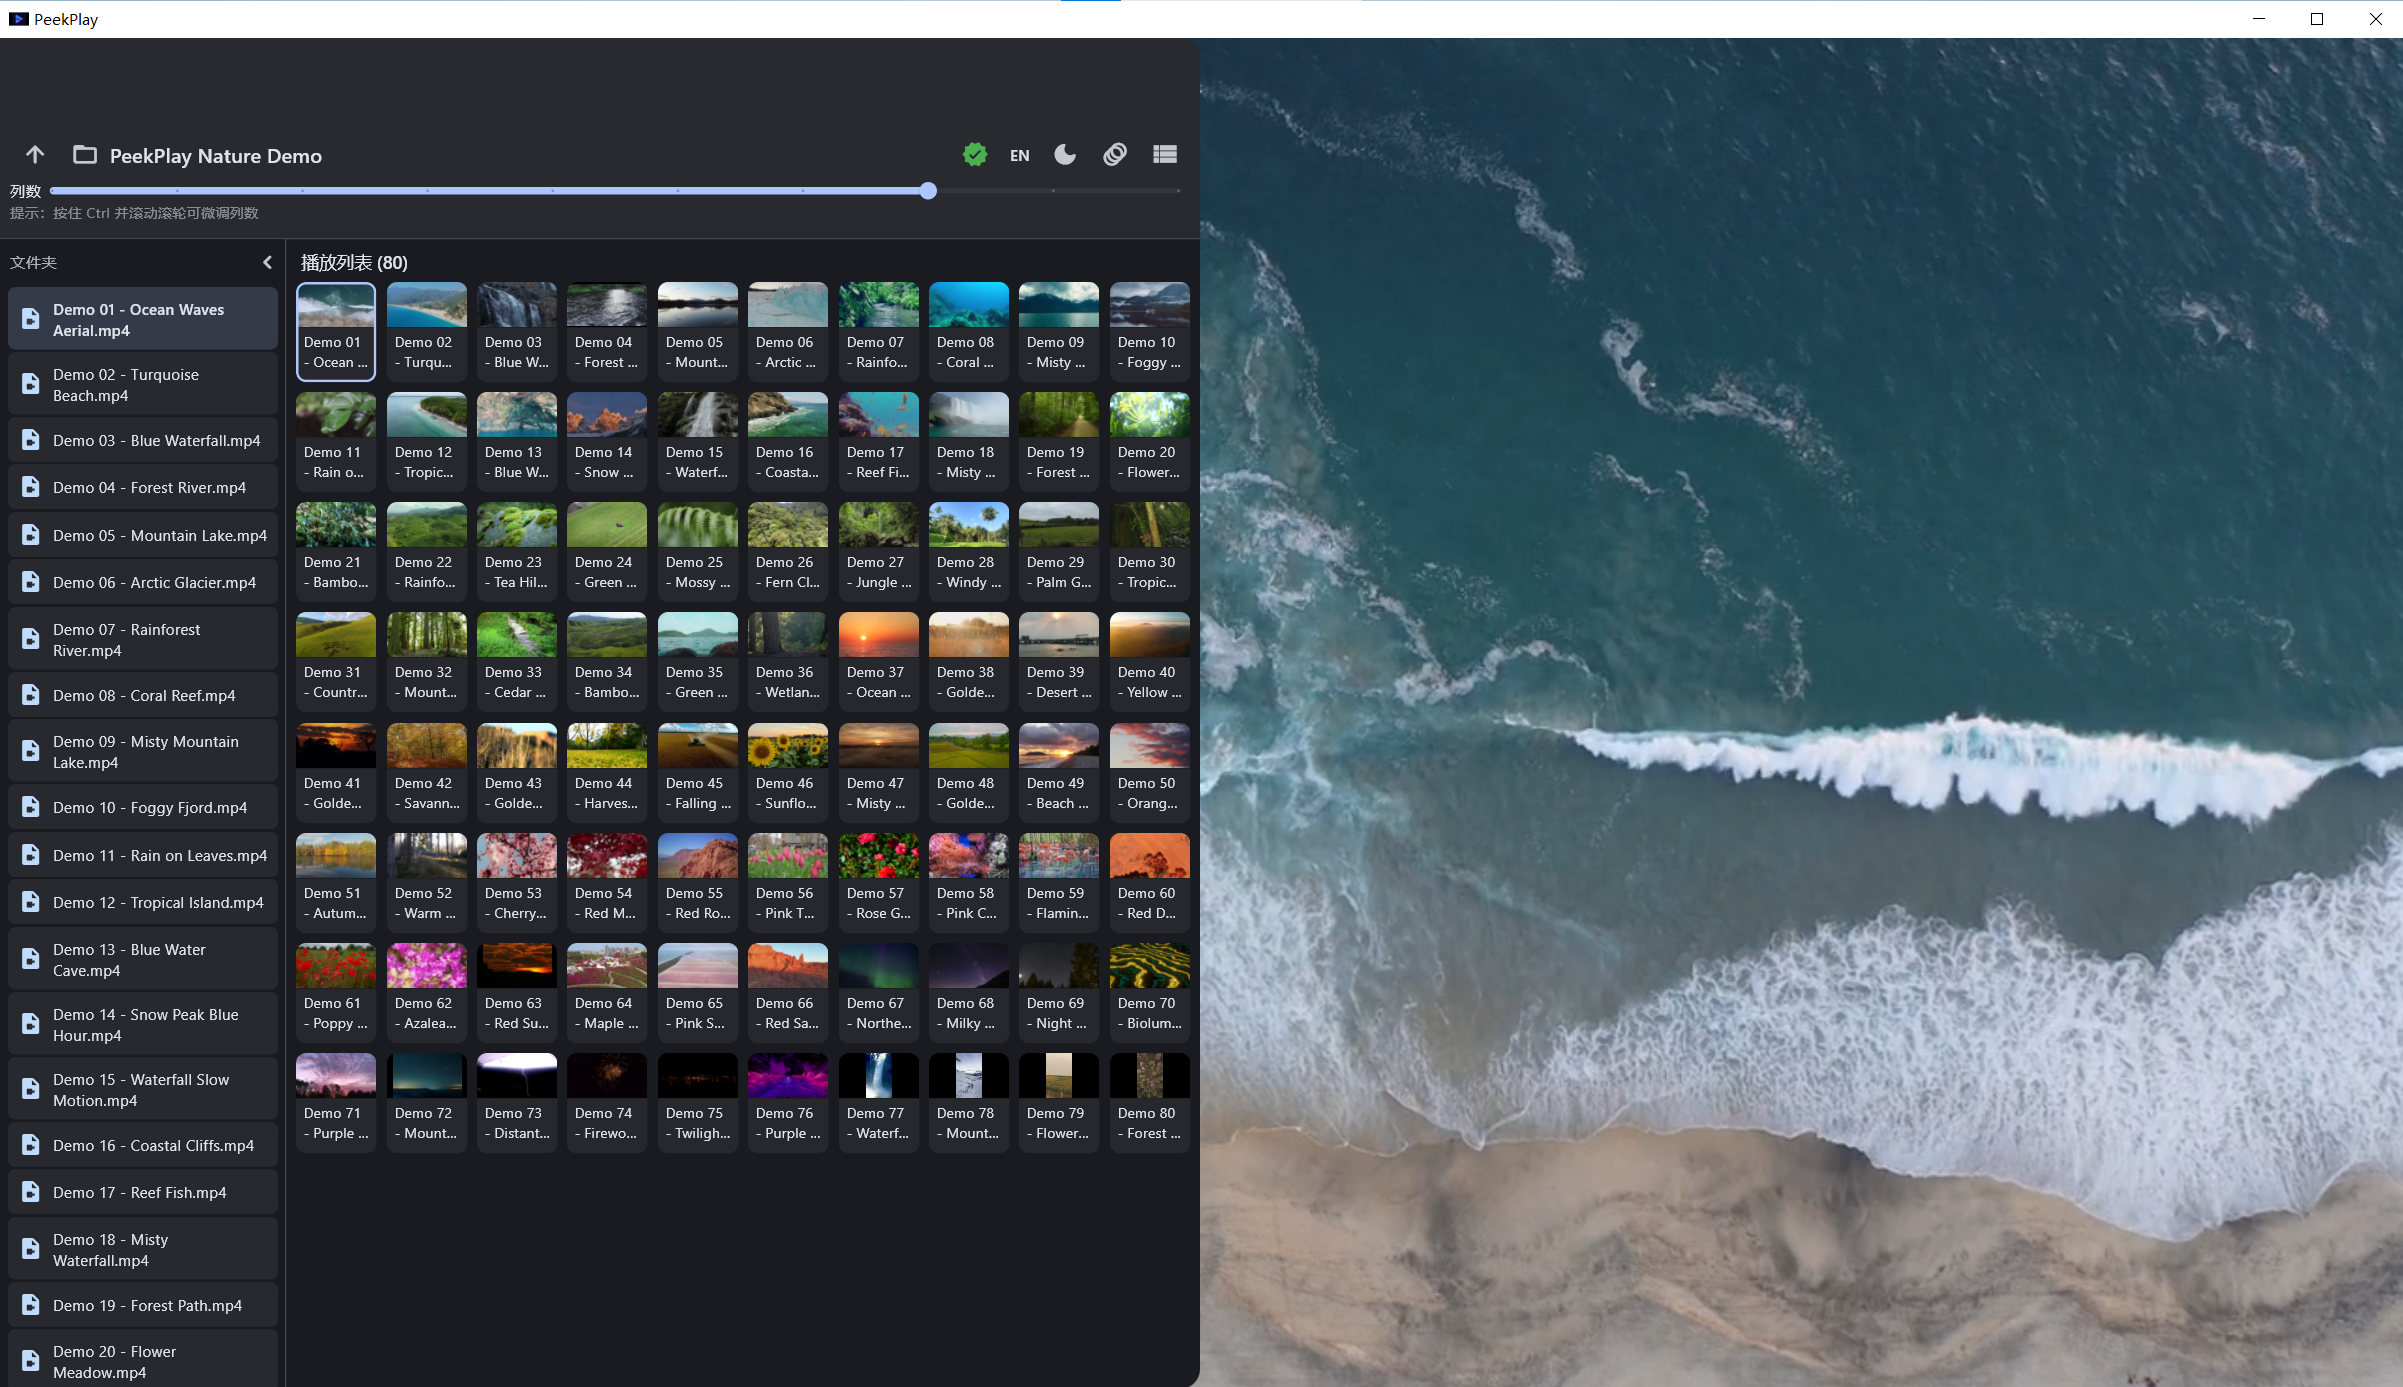
Task: Switch to list view icon
Action: pos(1165,155)
